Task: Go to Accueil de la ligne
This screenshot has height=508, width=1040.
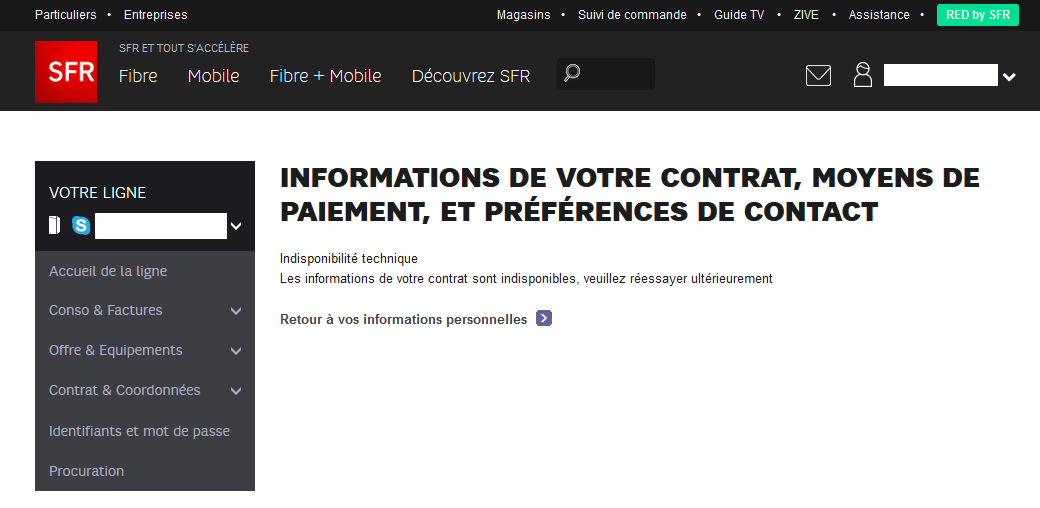Action: click(x=108, y=271)
